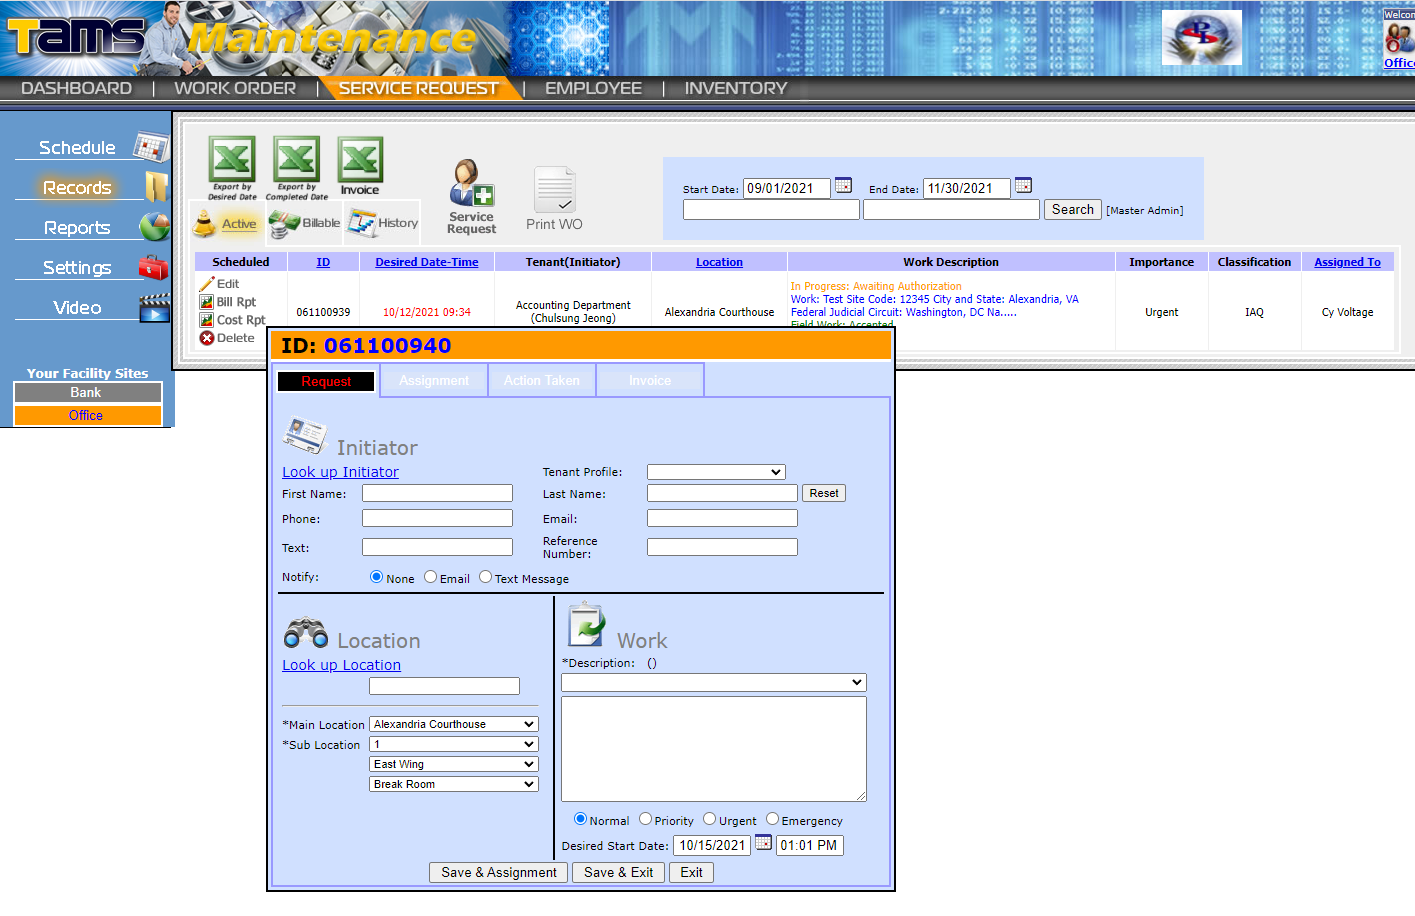Open the Main Location dropdown
Viewport: 1415px width, 916px height.
click(453, 723)
